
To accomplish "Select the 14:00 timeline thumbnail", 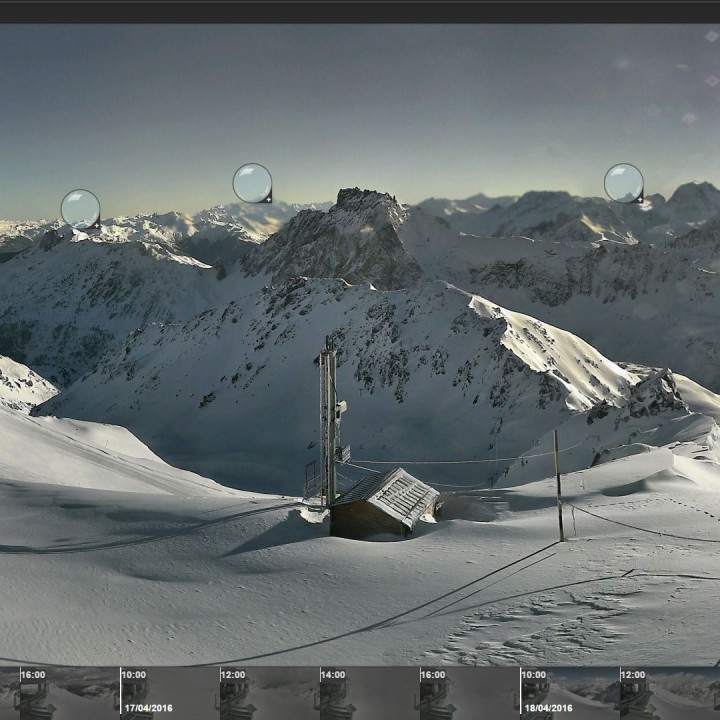I will point(370,693).
